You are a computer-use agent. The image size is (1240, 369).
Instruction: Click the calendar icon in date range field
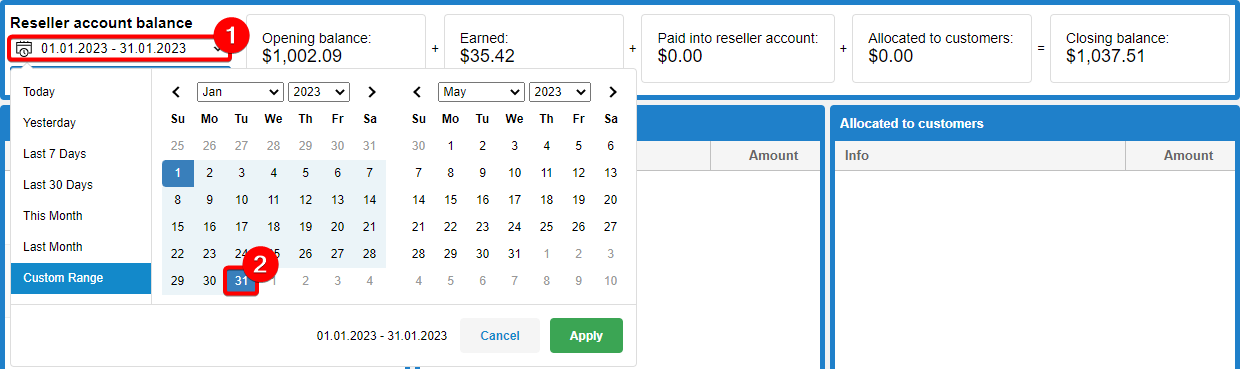pos(25,48)
